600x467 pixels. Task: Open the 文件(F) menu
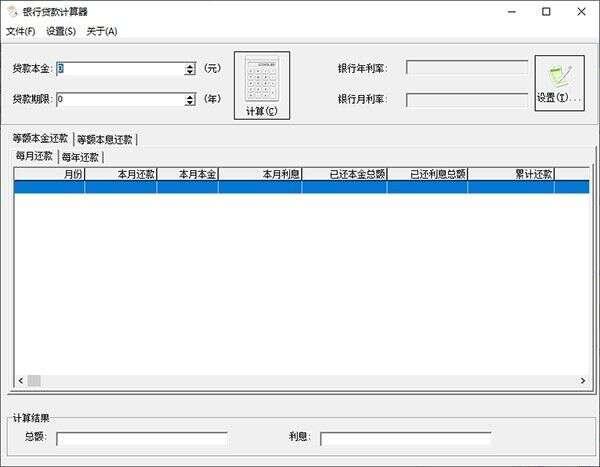coord(21,31)
